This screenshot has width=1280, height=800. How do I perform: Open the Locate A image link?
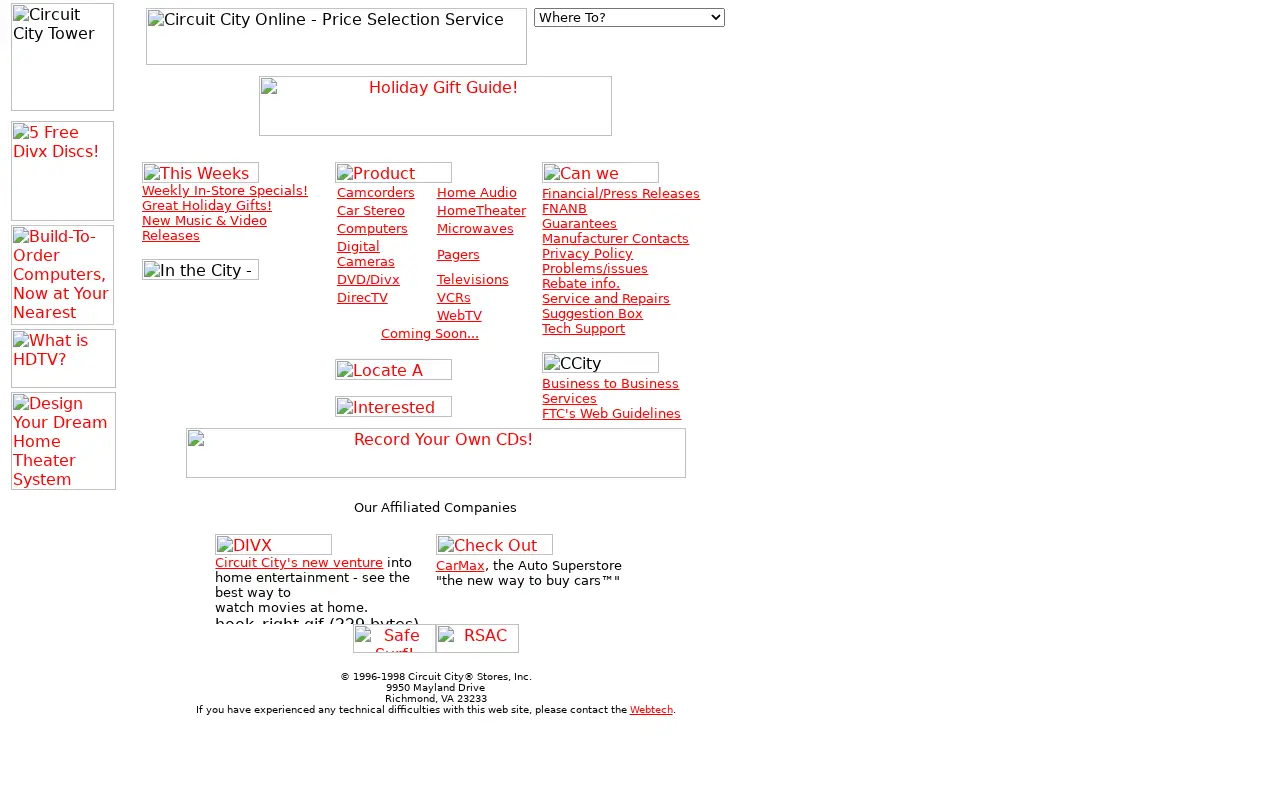pos(393,370)
